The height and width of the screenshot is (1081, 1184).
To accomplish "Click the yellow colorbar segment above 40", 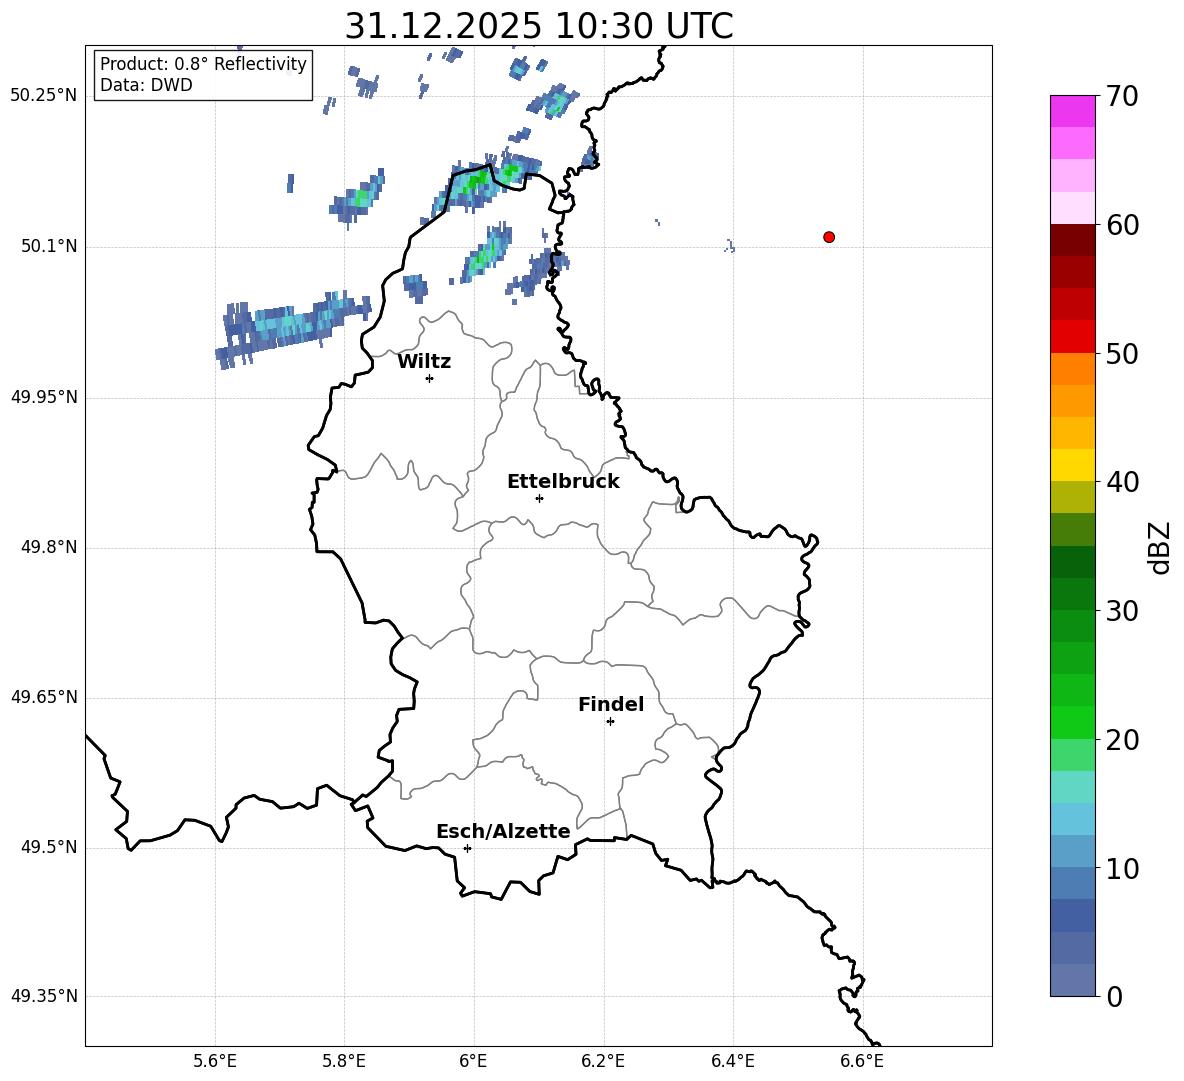I will click(x=1072, y=465).
